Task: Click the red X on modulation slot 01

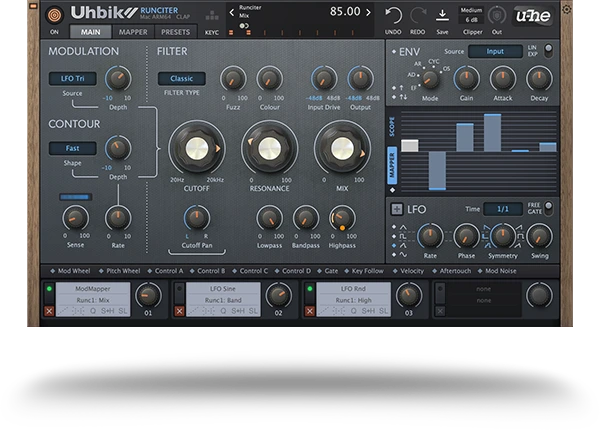Action: pos(49,311)
